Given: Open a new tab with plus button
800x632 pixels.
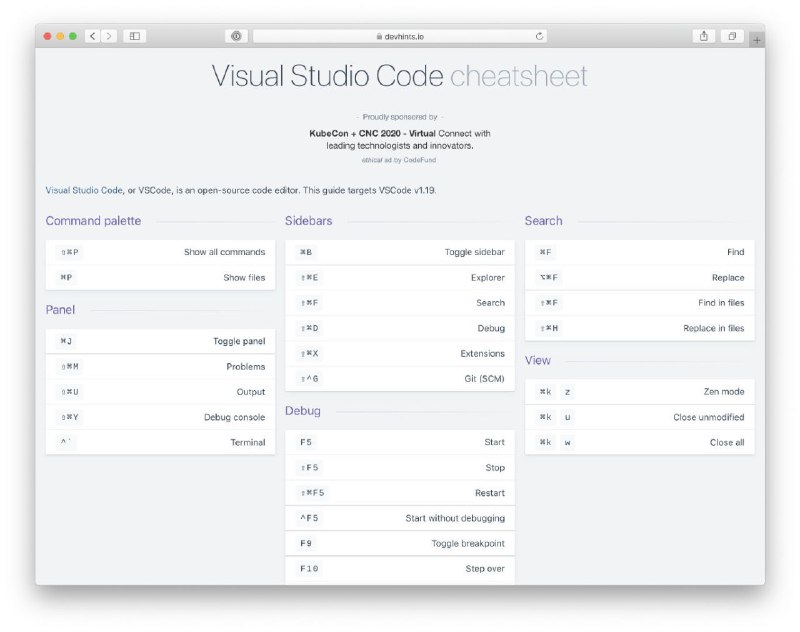Looking at the screenshot, I should coord(756,39).
